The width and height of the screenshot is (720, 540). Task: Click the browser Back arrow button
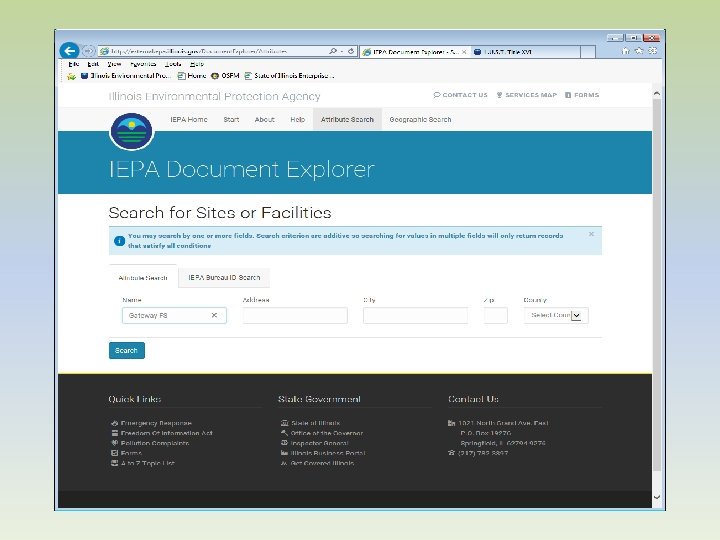pos(69,51)
